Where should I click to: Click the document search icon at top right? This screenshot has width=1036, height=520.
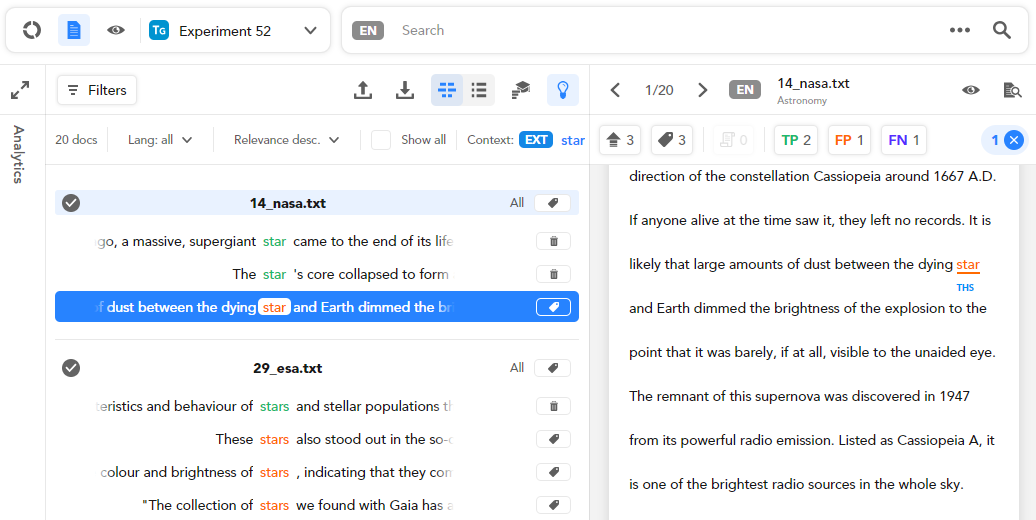1012,90
